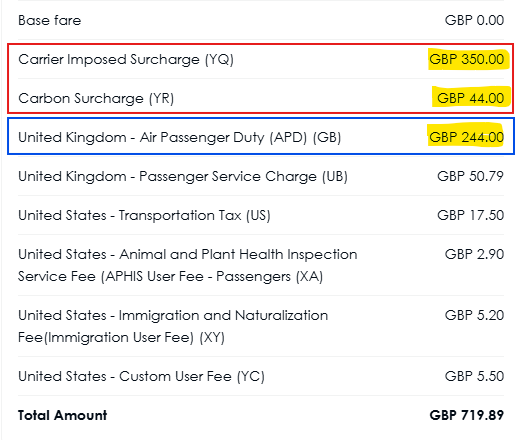Click the GBP 2.90 amount
The image size is (515, 440).
click(474, 254)
